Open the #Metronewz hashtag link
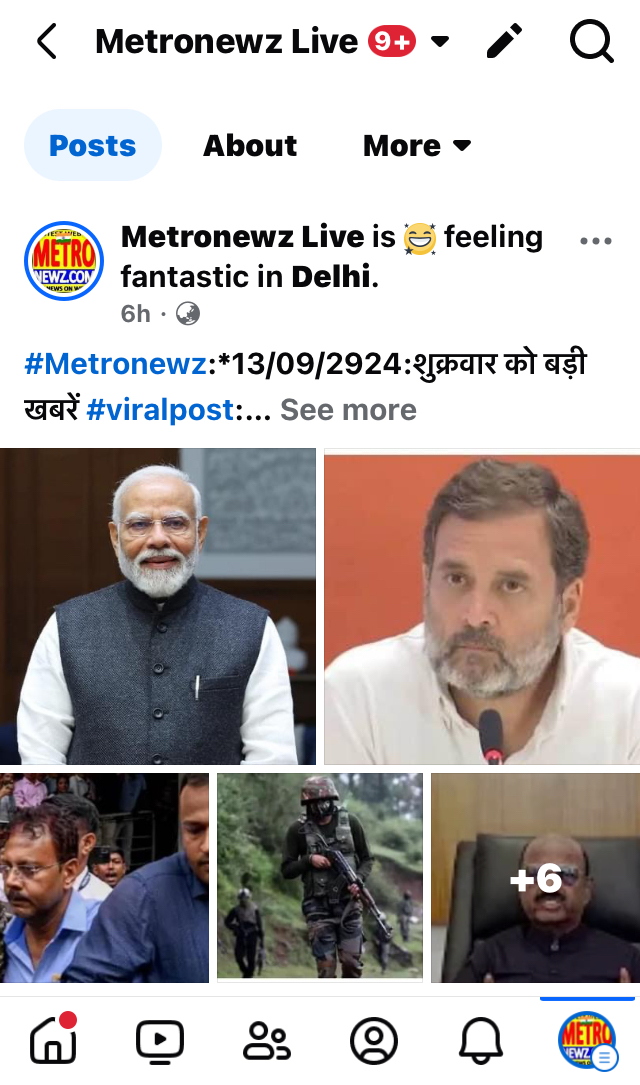Image resolution: width=640 pixels, height=1085 pixels. tap(116, 364)
